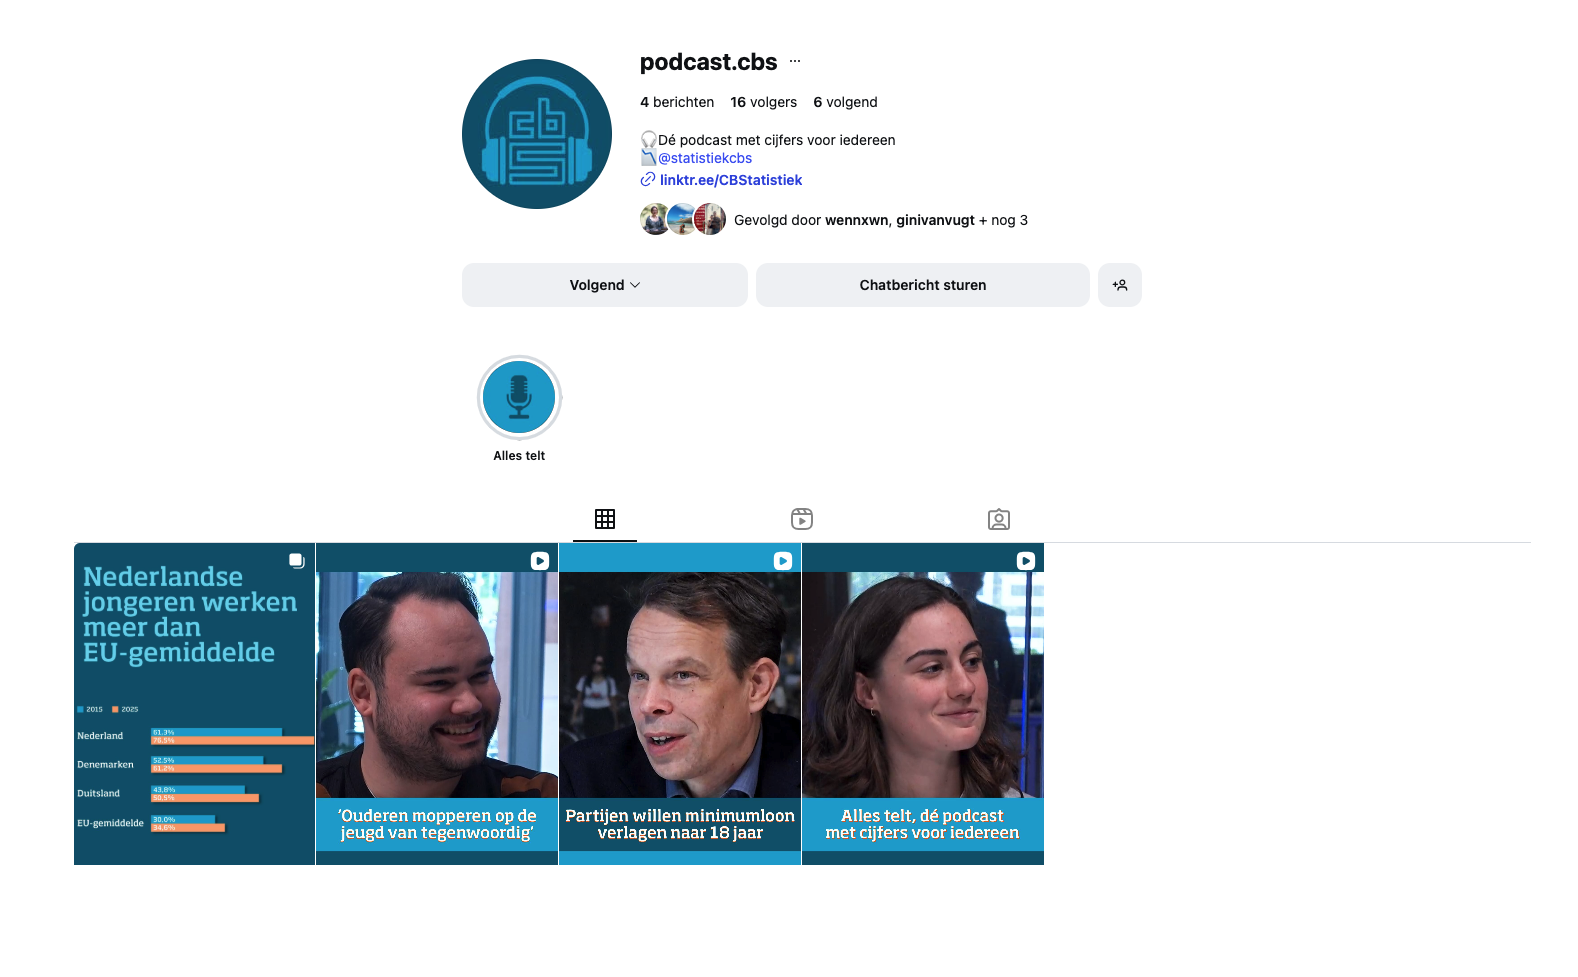Open the Alles telt story highlight

click(519, 398)
